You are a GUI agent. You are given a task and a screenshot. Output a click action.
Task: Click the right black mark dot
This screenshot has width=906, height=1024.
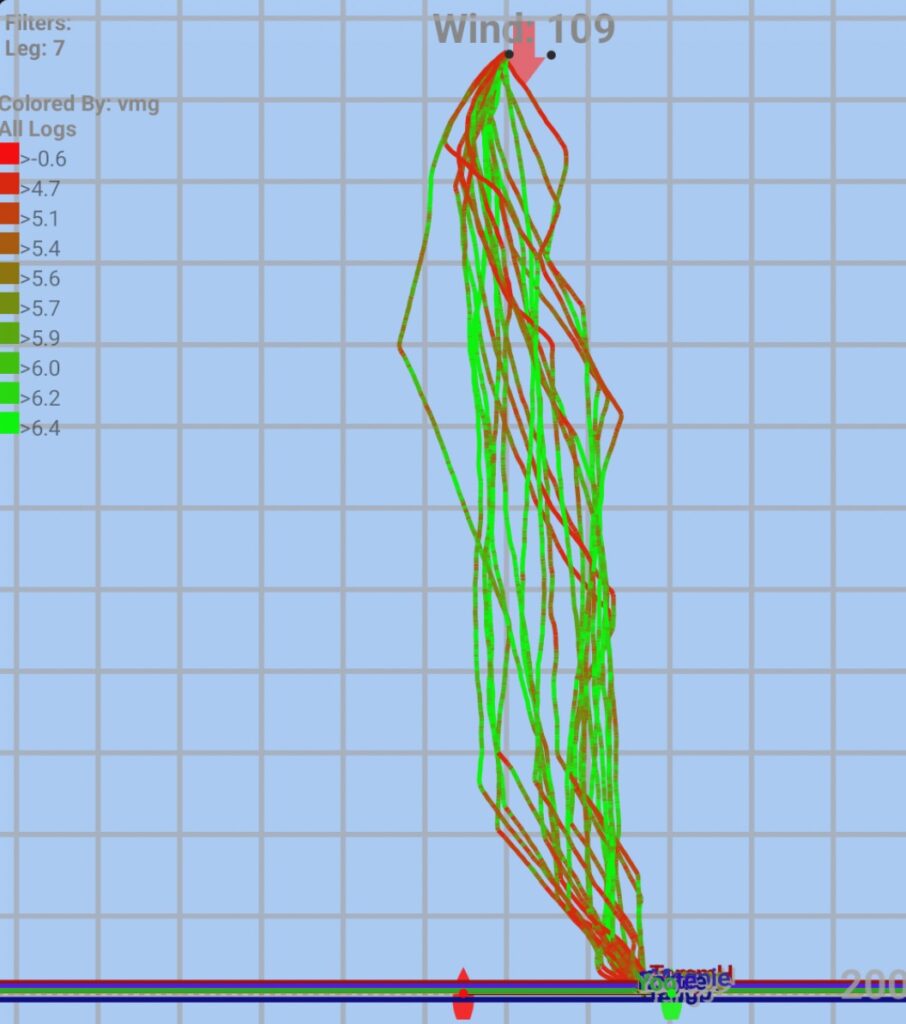(551, 56)
